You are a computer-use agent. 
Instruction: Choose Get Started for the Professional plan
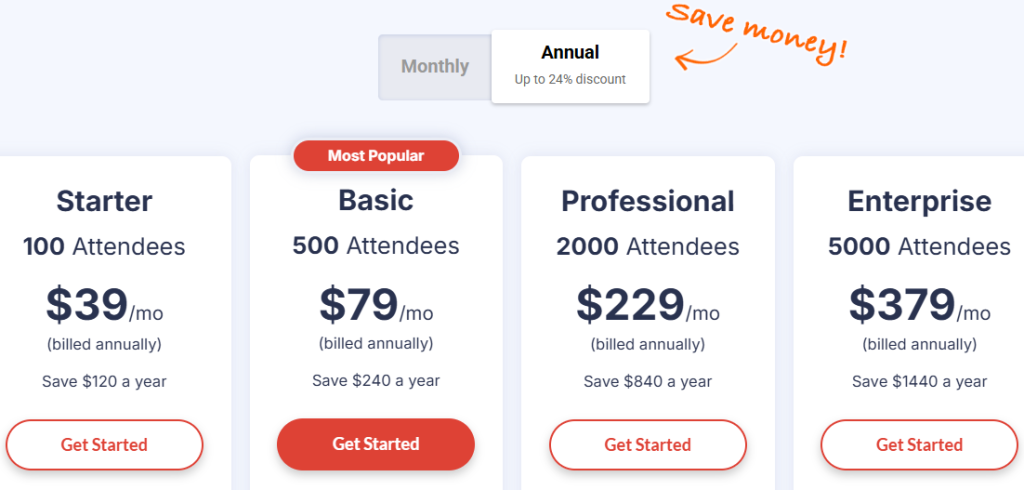click(x=648, y=445)
